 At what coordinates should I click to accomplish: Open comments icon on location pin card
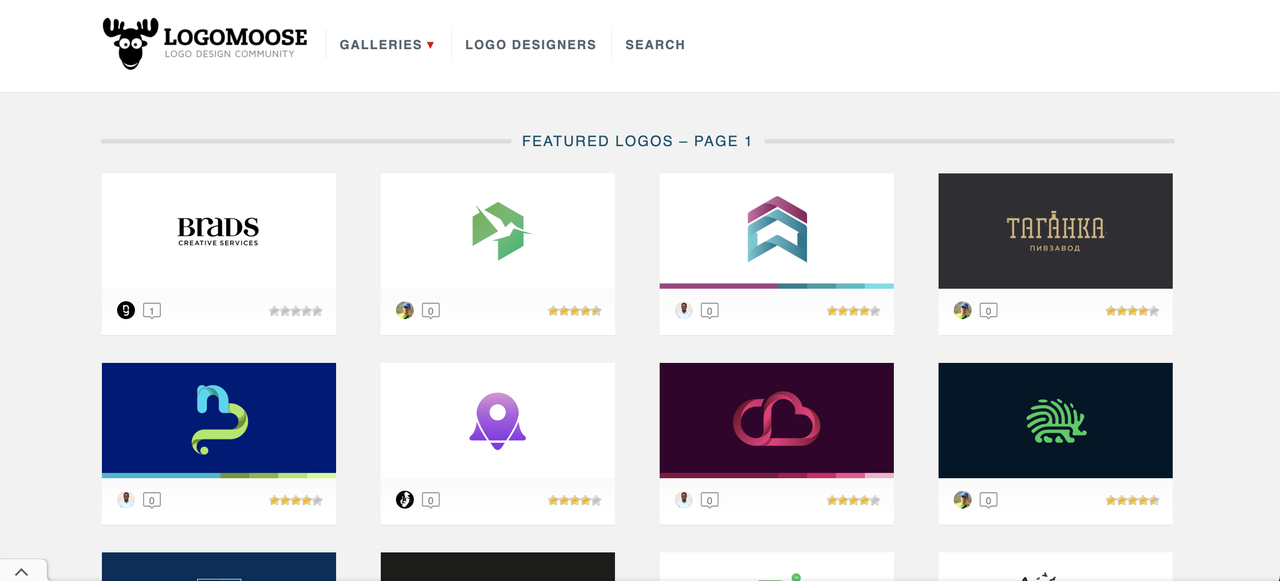[x=431, y=500]
